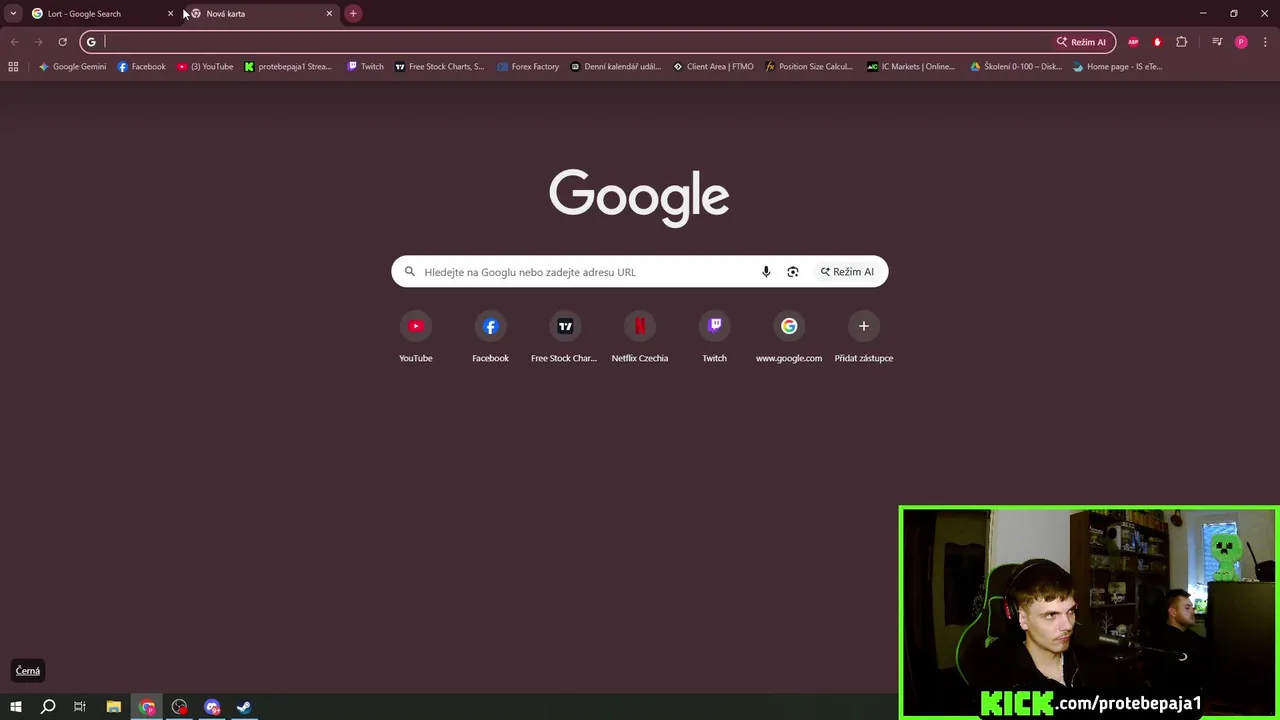
Task: Click the Černá theme label
Action: click(x=28, y=671)
